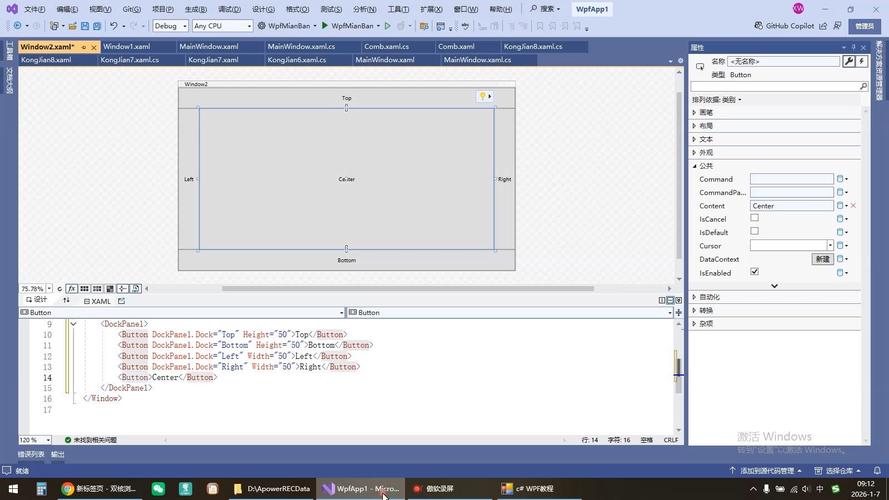Click the show snap grid icon
The width and height of the screenshot is (889, 500).
point(84,289)
